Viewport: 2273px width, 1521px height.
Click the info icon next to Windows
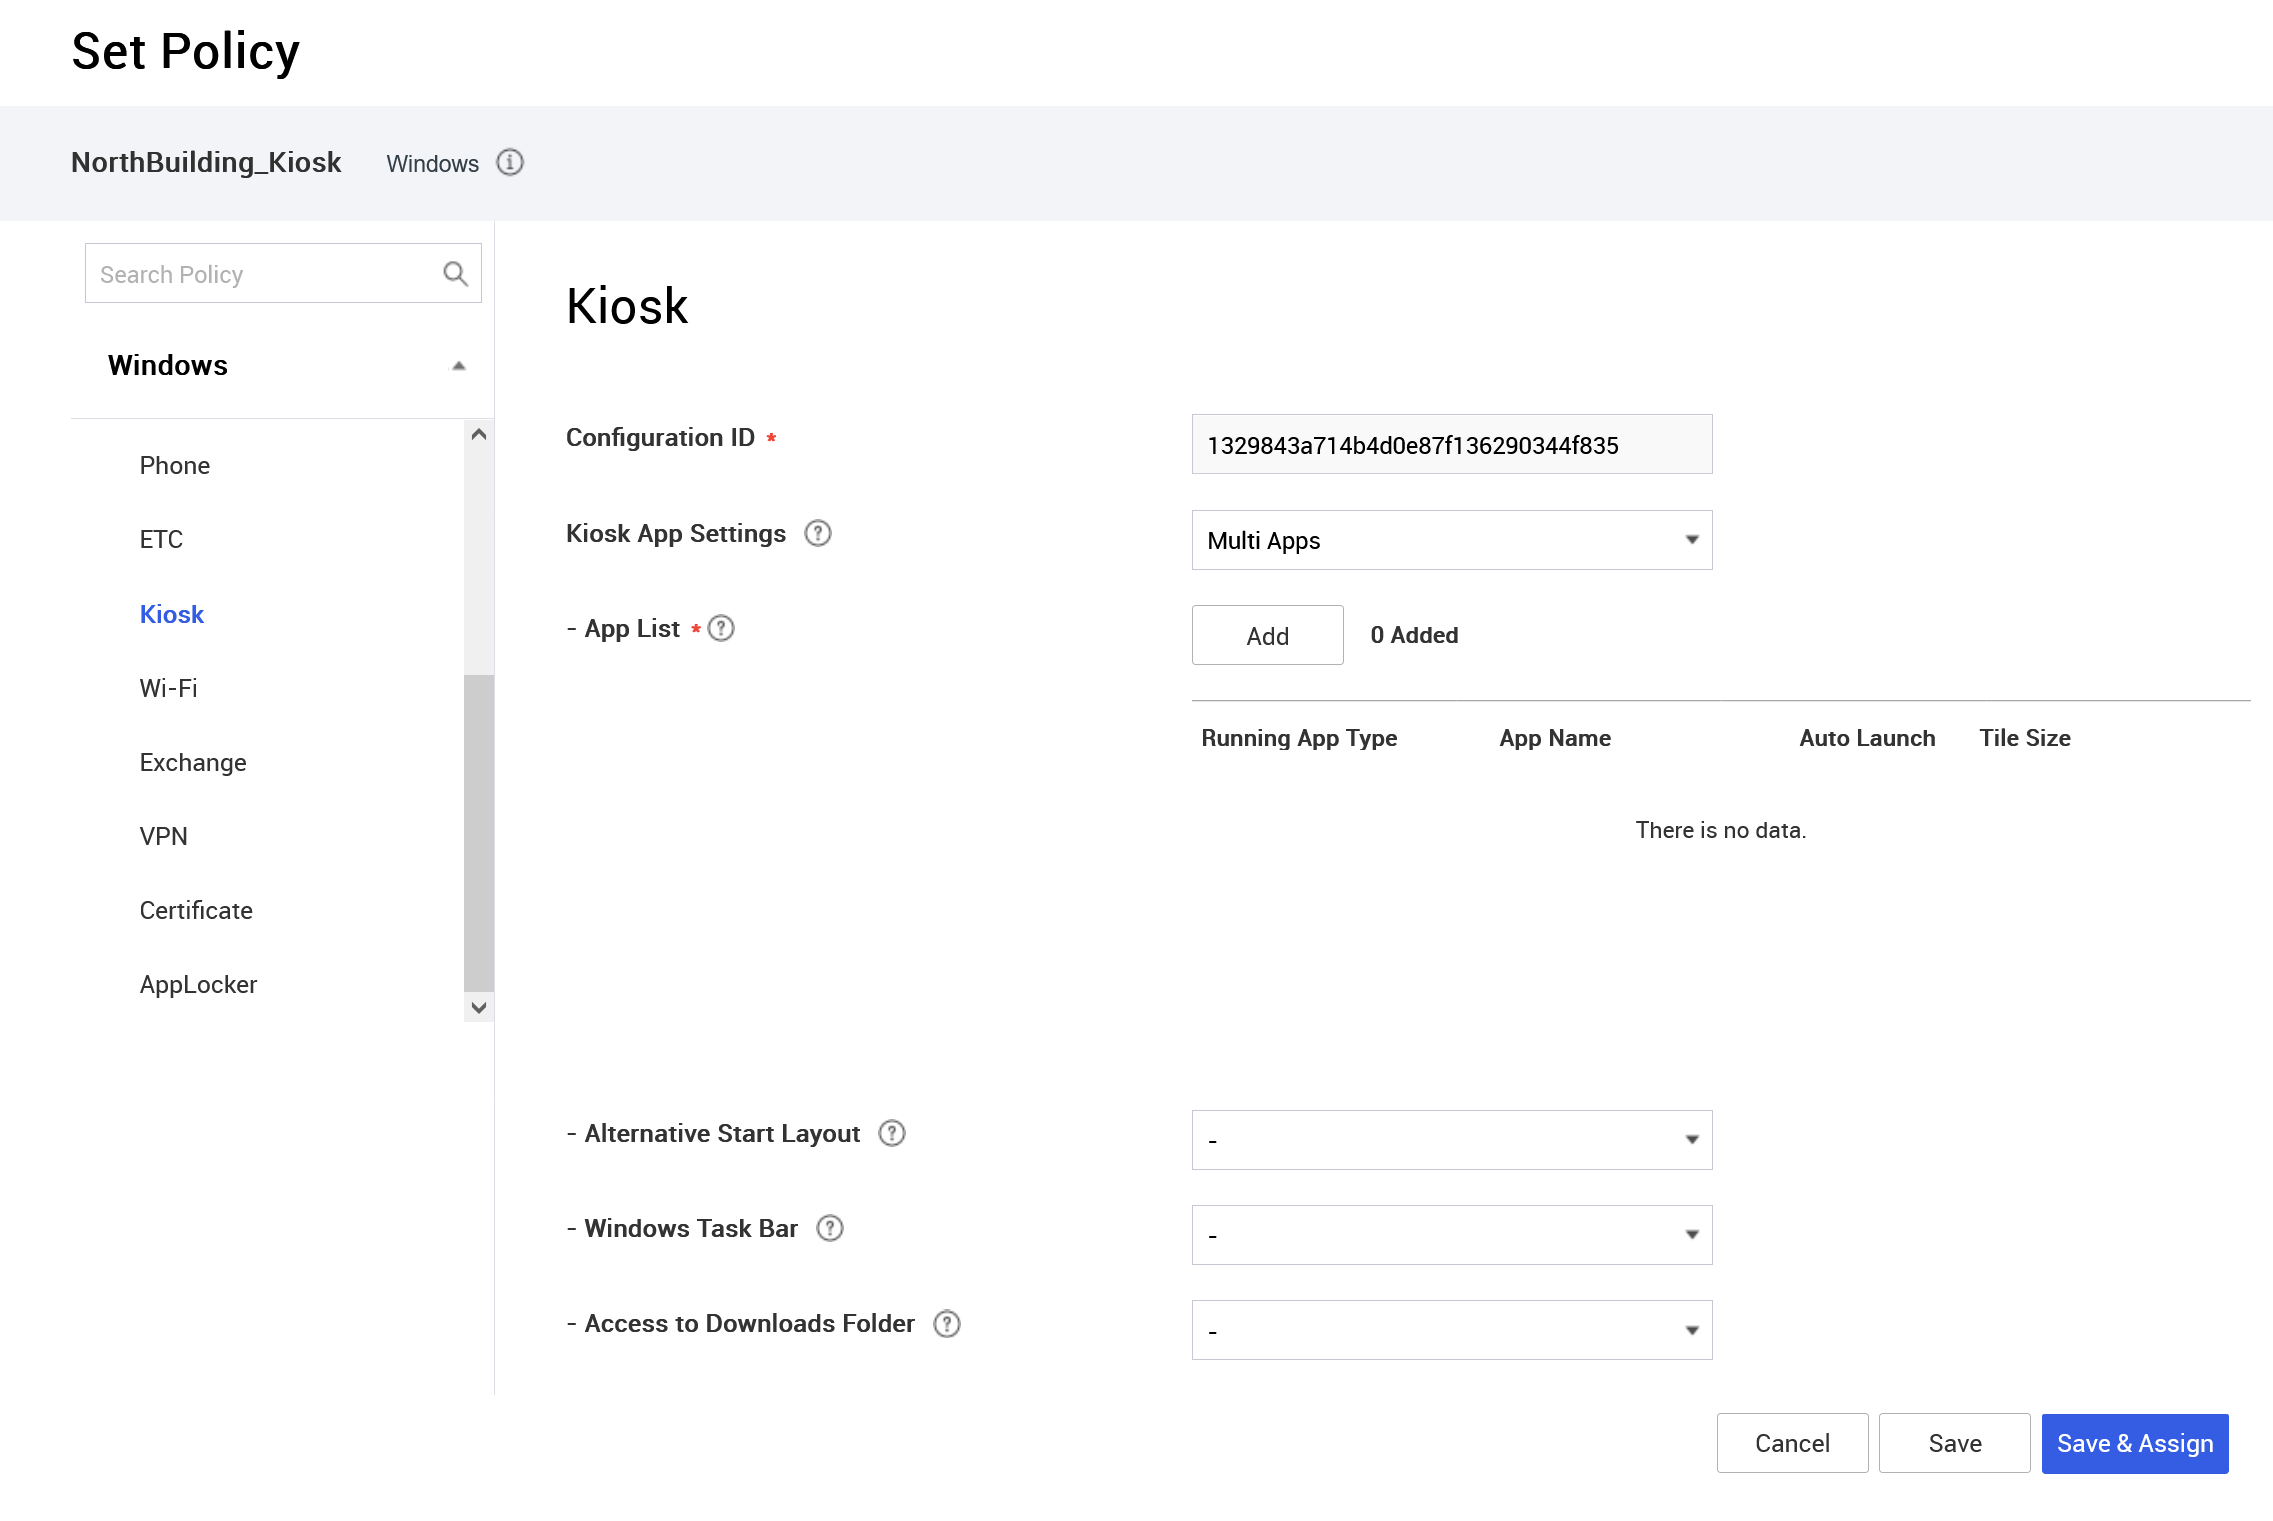[x=509, y=163]
